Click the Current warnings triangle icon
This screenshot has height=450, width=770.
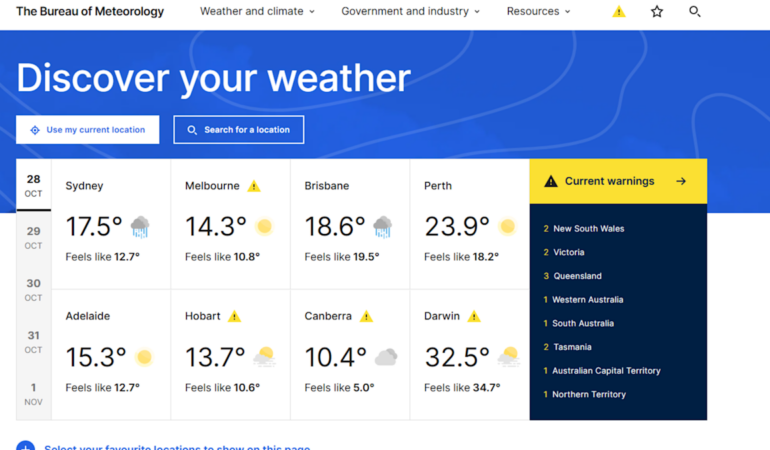click(550, 181)
